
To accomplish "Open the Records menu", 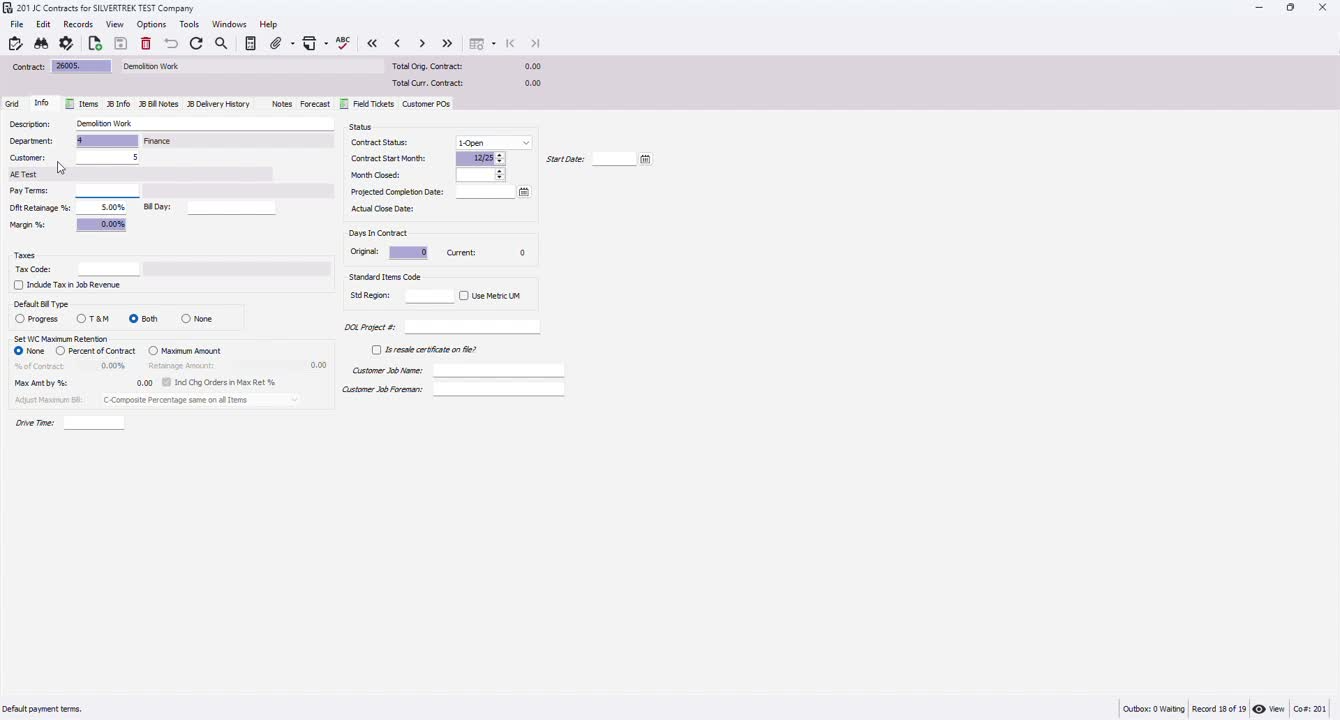I will pos(78,24).
